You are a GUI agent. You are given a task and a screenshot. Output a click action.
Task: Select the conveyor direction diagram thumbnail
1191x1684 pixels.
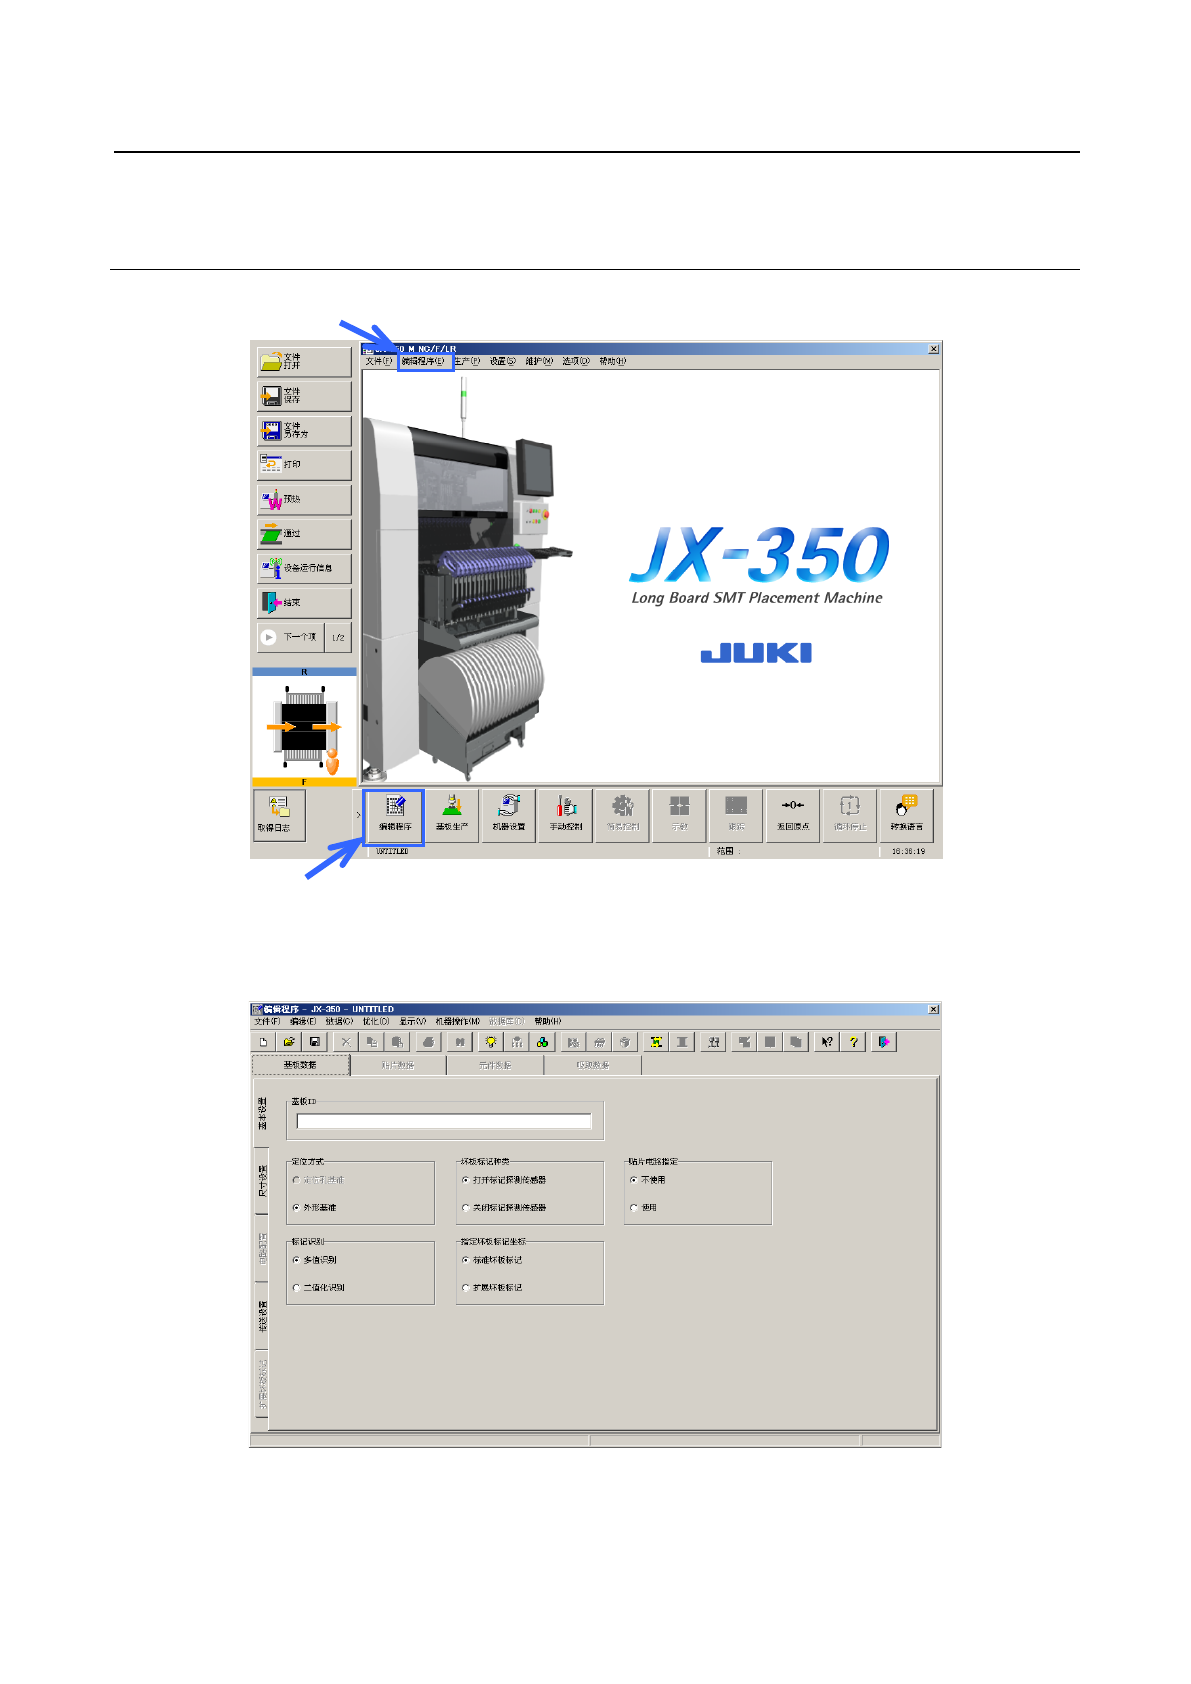pyautogui.click(x=304, y=727)
